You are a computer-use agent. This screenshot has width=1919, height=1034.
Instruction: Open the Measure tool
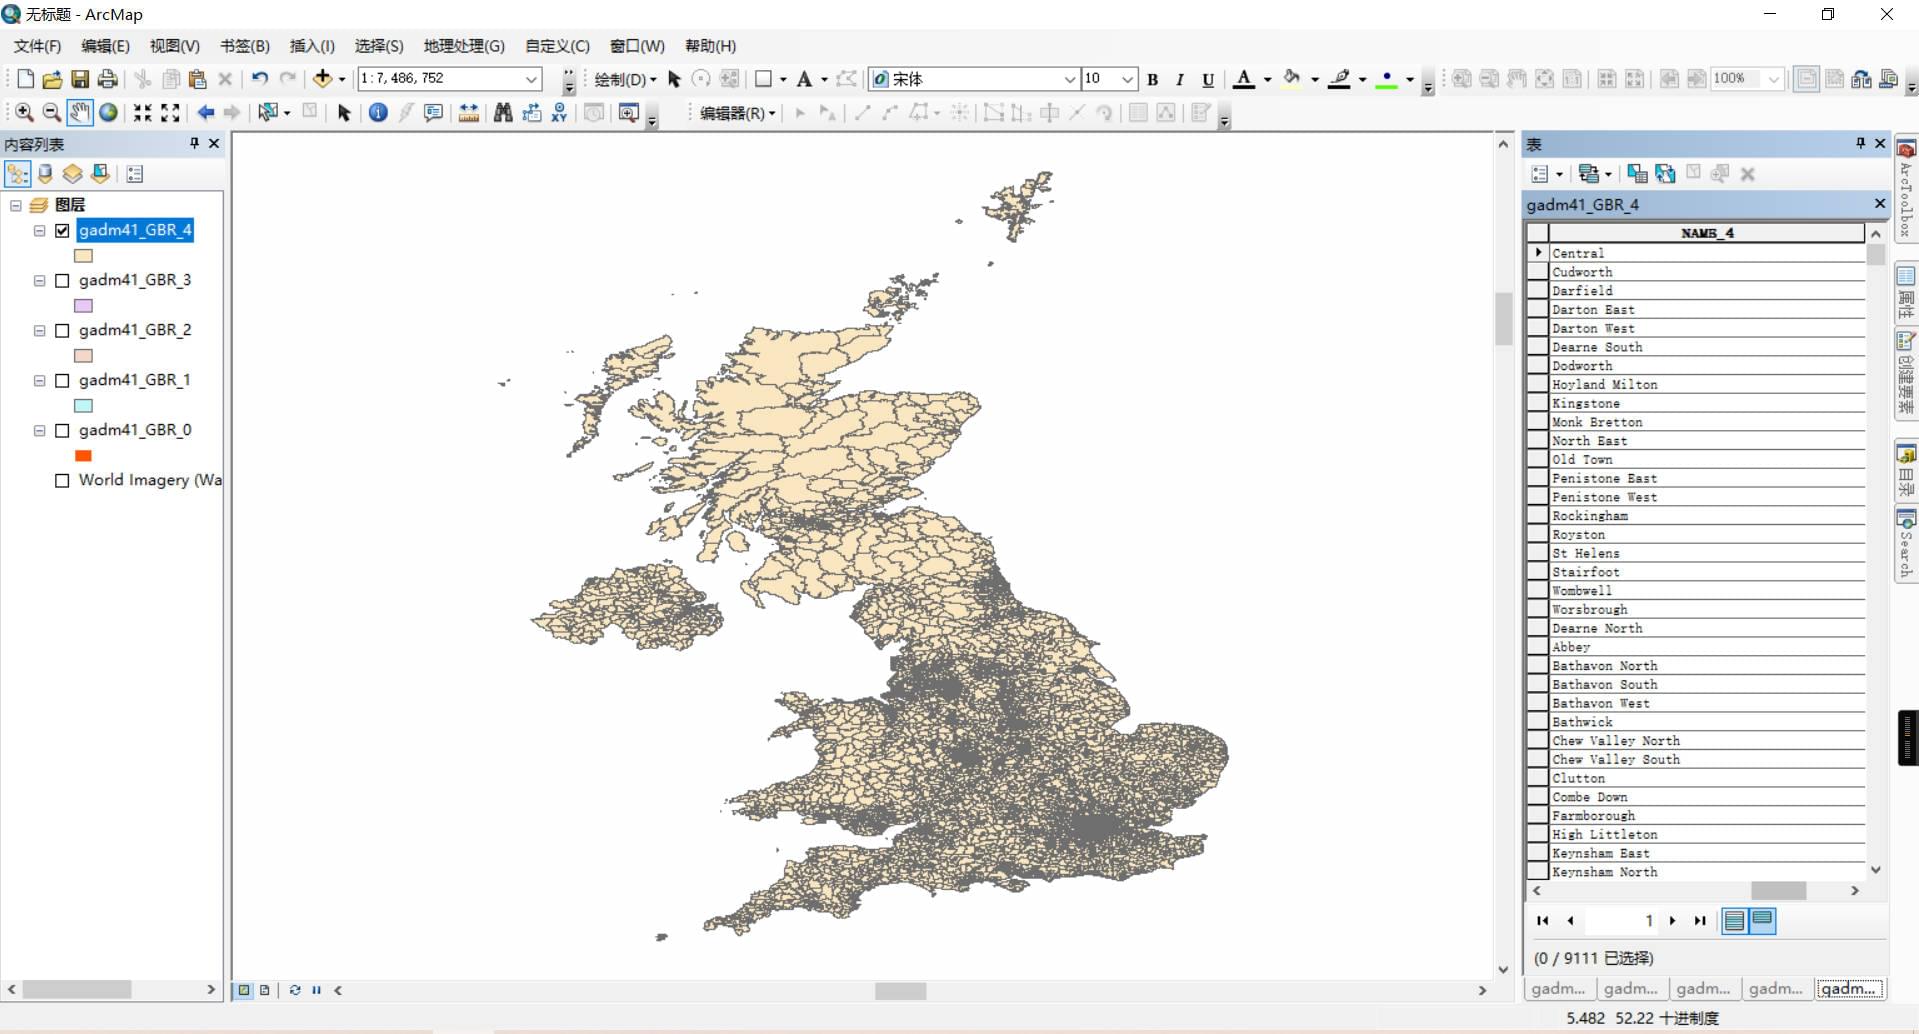pyautogui.click(x=468, y=113)
